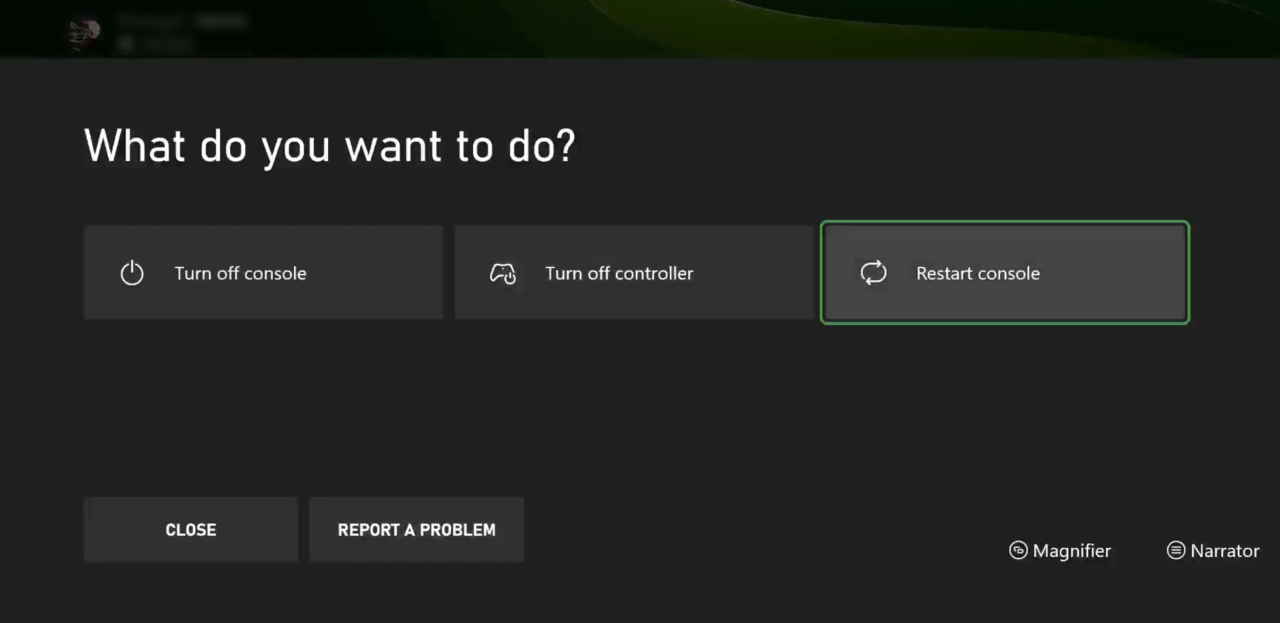The width and height of the screenshot is (1280, 623).
Task: Turn on the Magnifier feature
Action: coord(1059,550)
